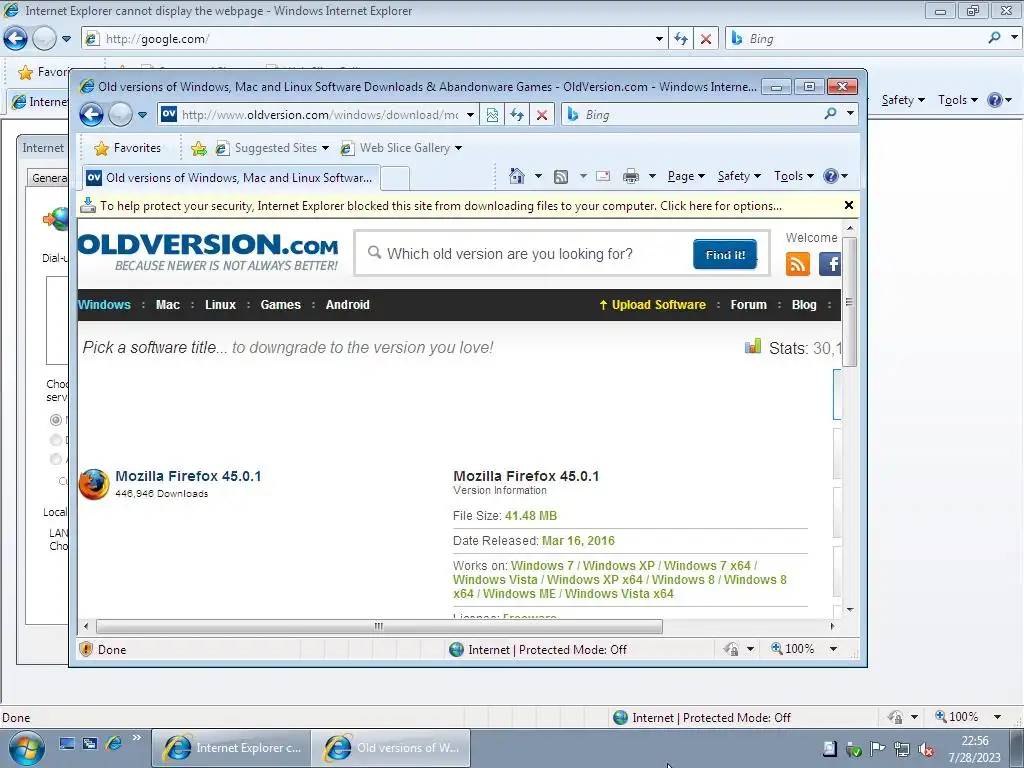This screenshot has width=1024, height=768.
Task: Open Home dropdown arrow in front toolbar
Action: (x=538, y=176)
